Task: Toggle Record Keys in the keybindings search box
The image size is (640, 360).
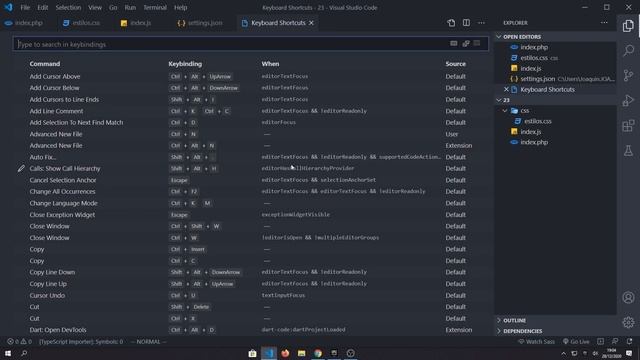Action: [x=453, y=44]
